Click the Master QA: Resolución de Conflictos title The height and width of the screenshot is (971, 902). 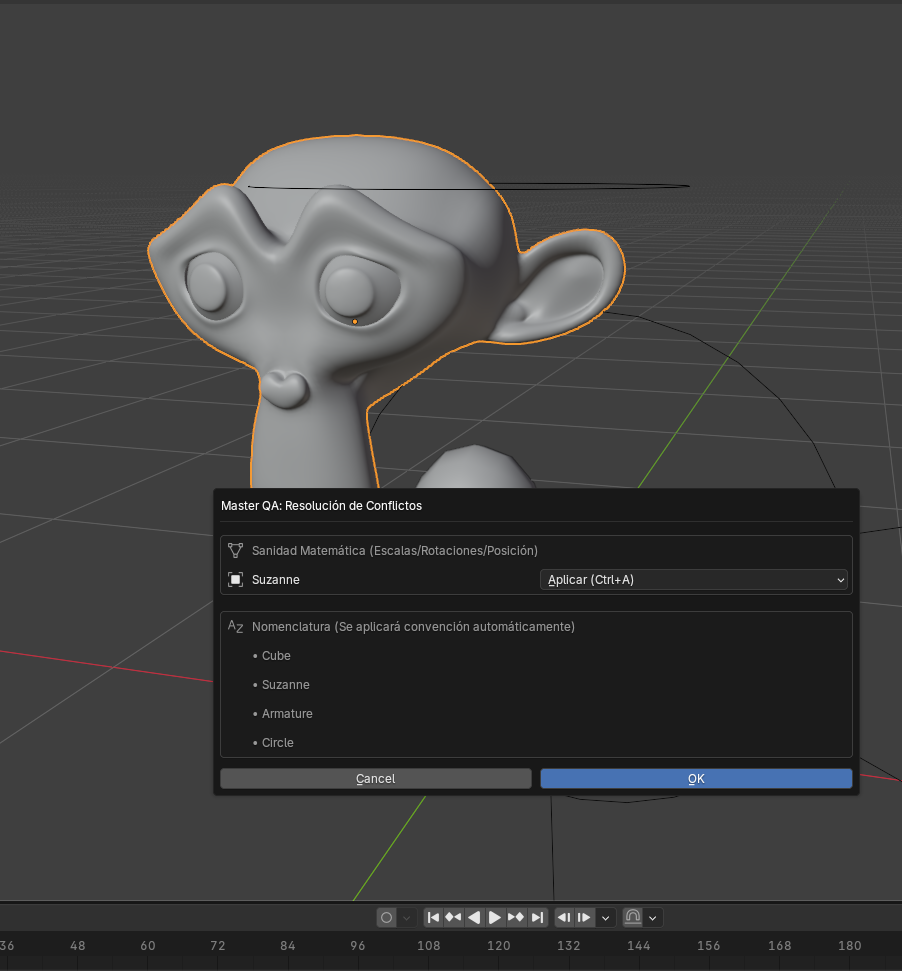point(321,505)
